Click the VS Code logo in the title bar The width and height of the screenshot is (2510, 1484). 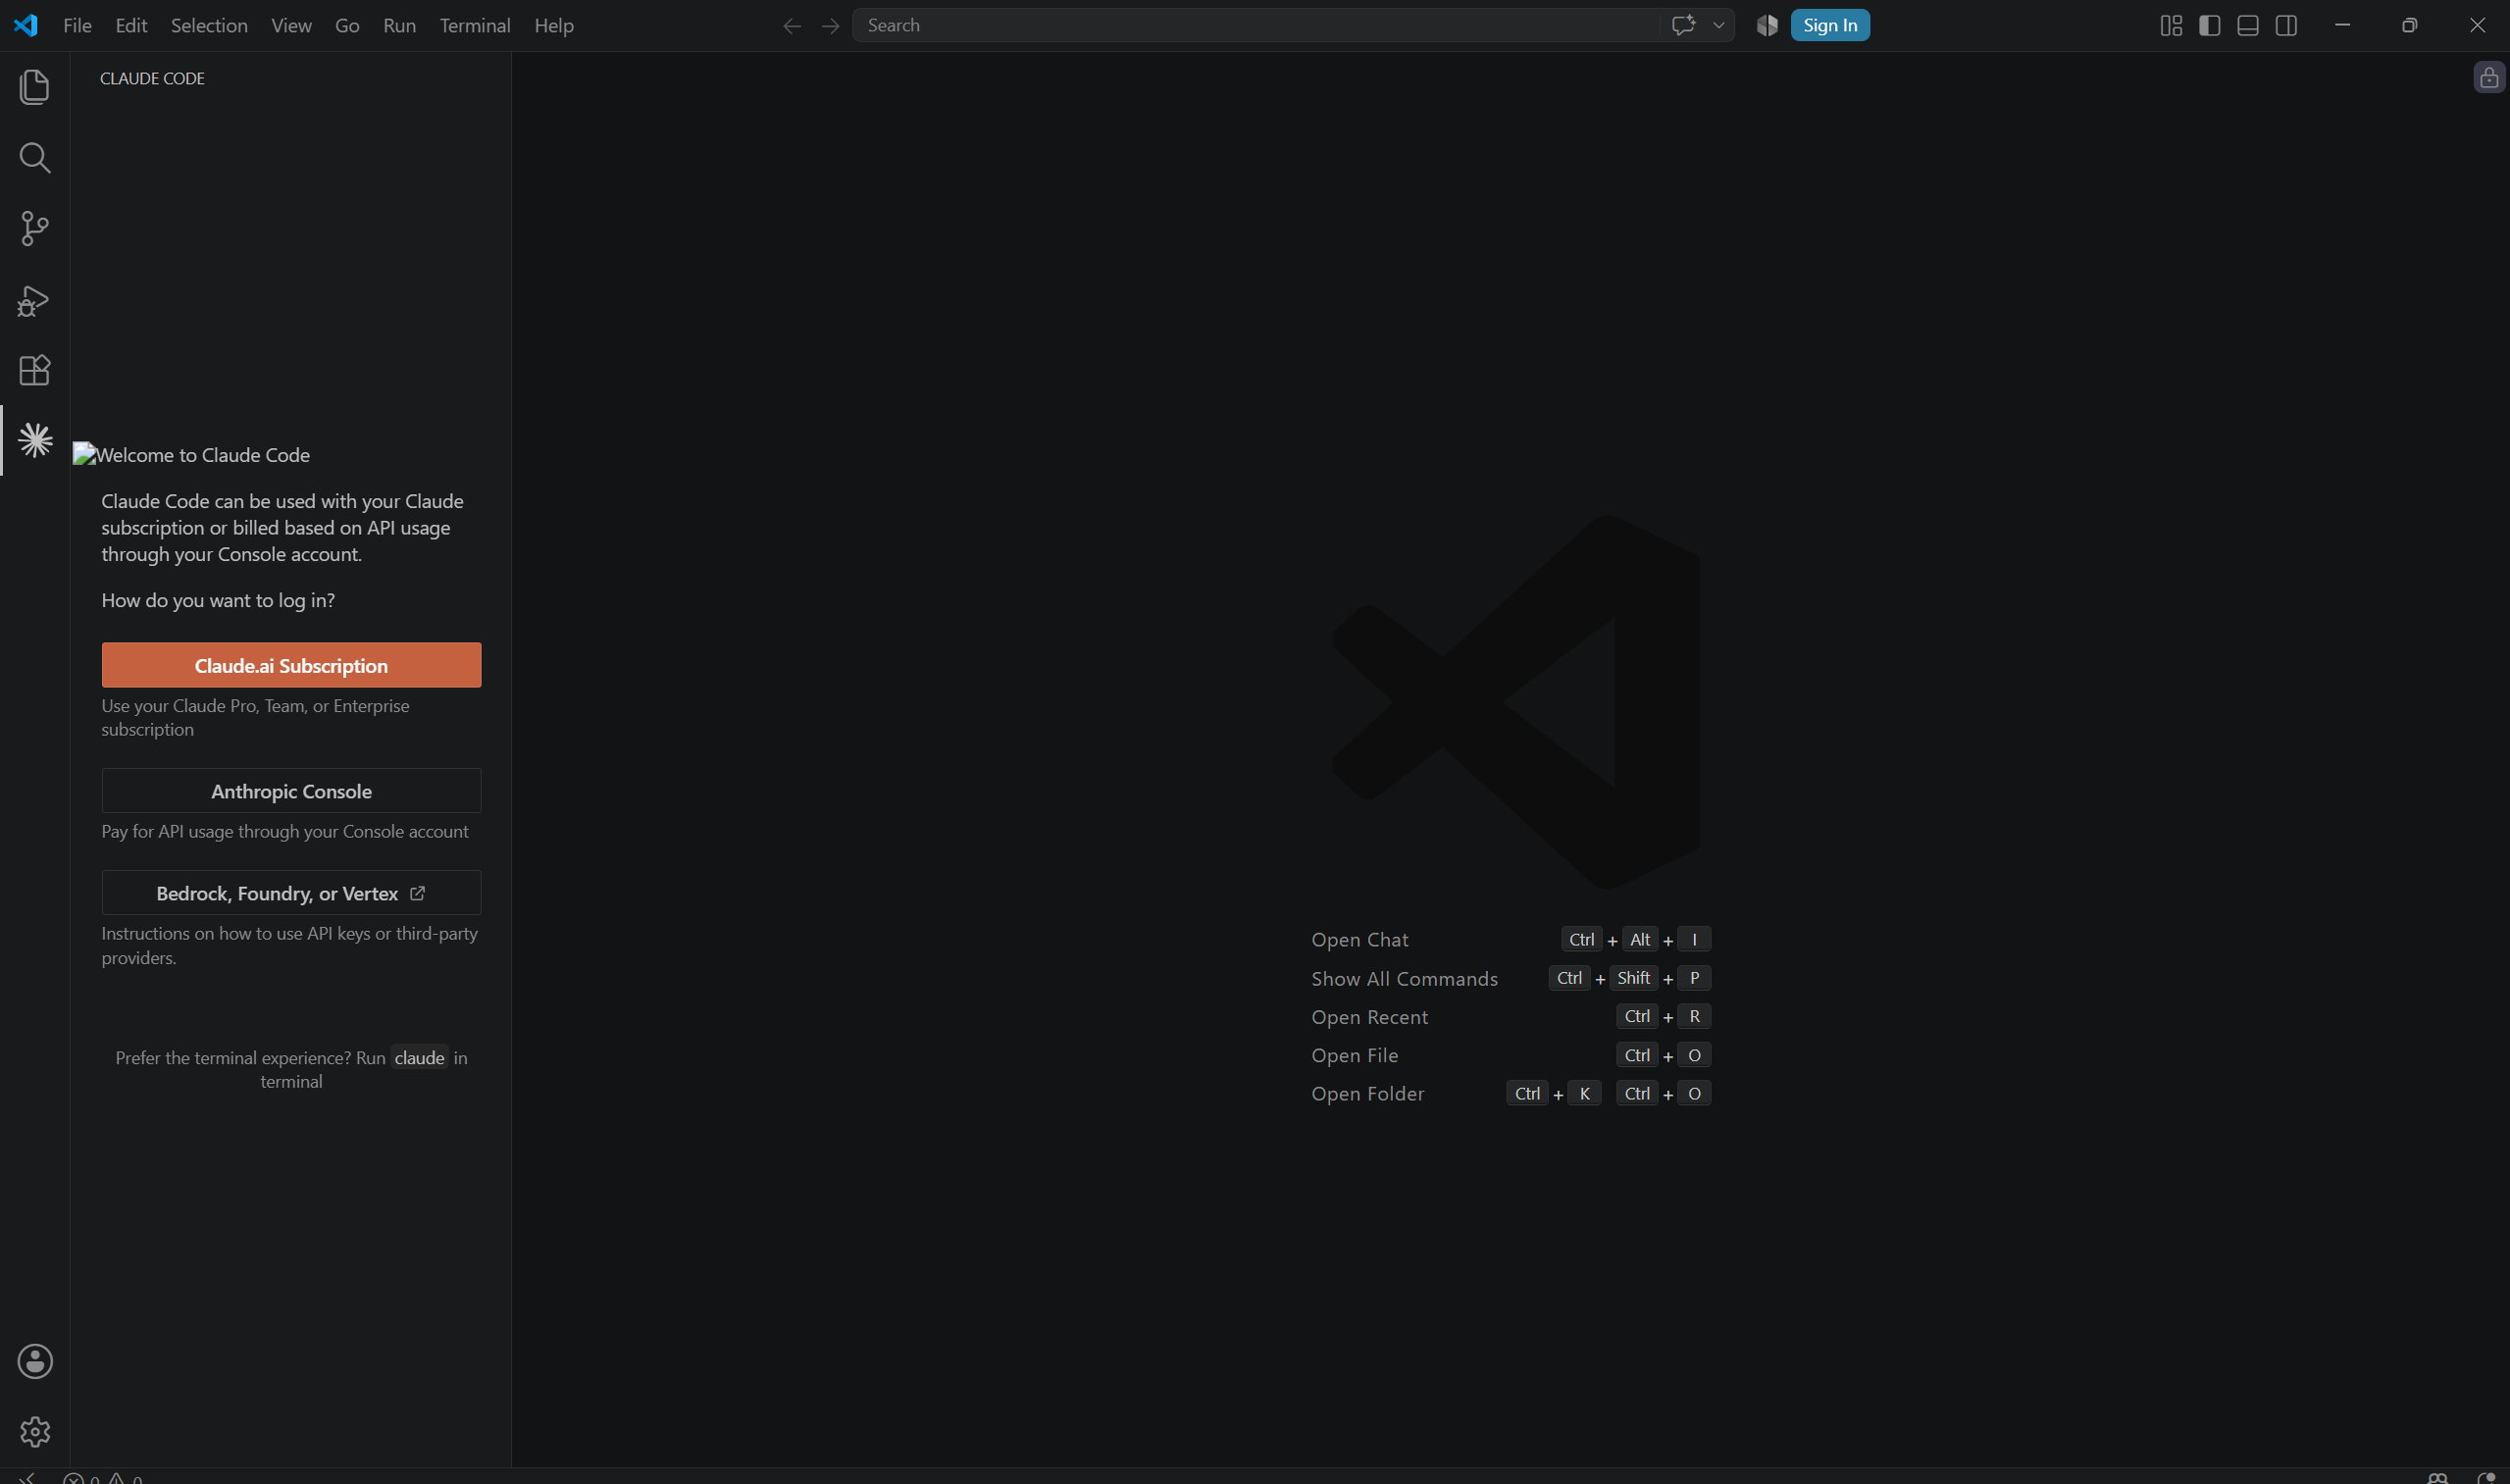26,25
